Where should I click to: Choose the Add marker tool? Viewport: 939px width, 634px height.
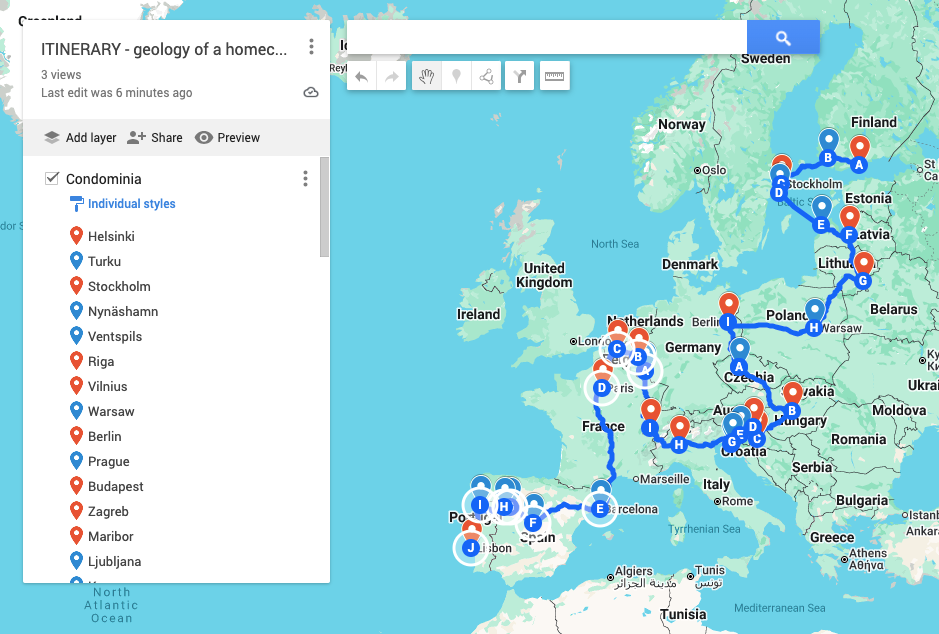click(x=456, y=76)
